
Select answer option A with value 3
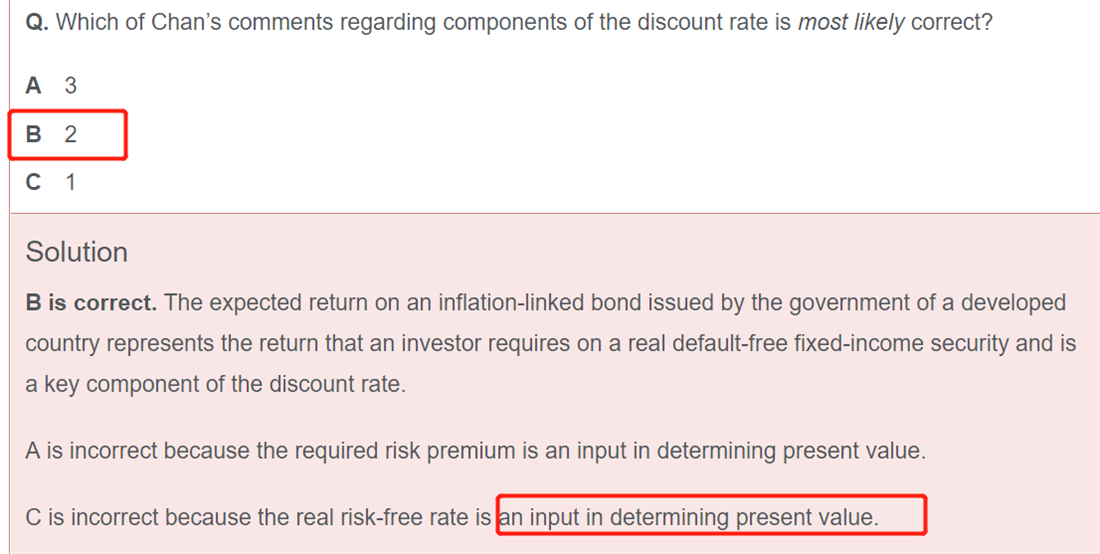click(x=51, y=86)
